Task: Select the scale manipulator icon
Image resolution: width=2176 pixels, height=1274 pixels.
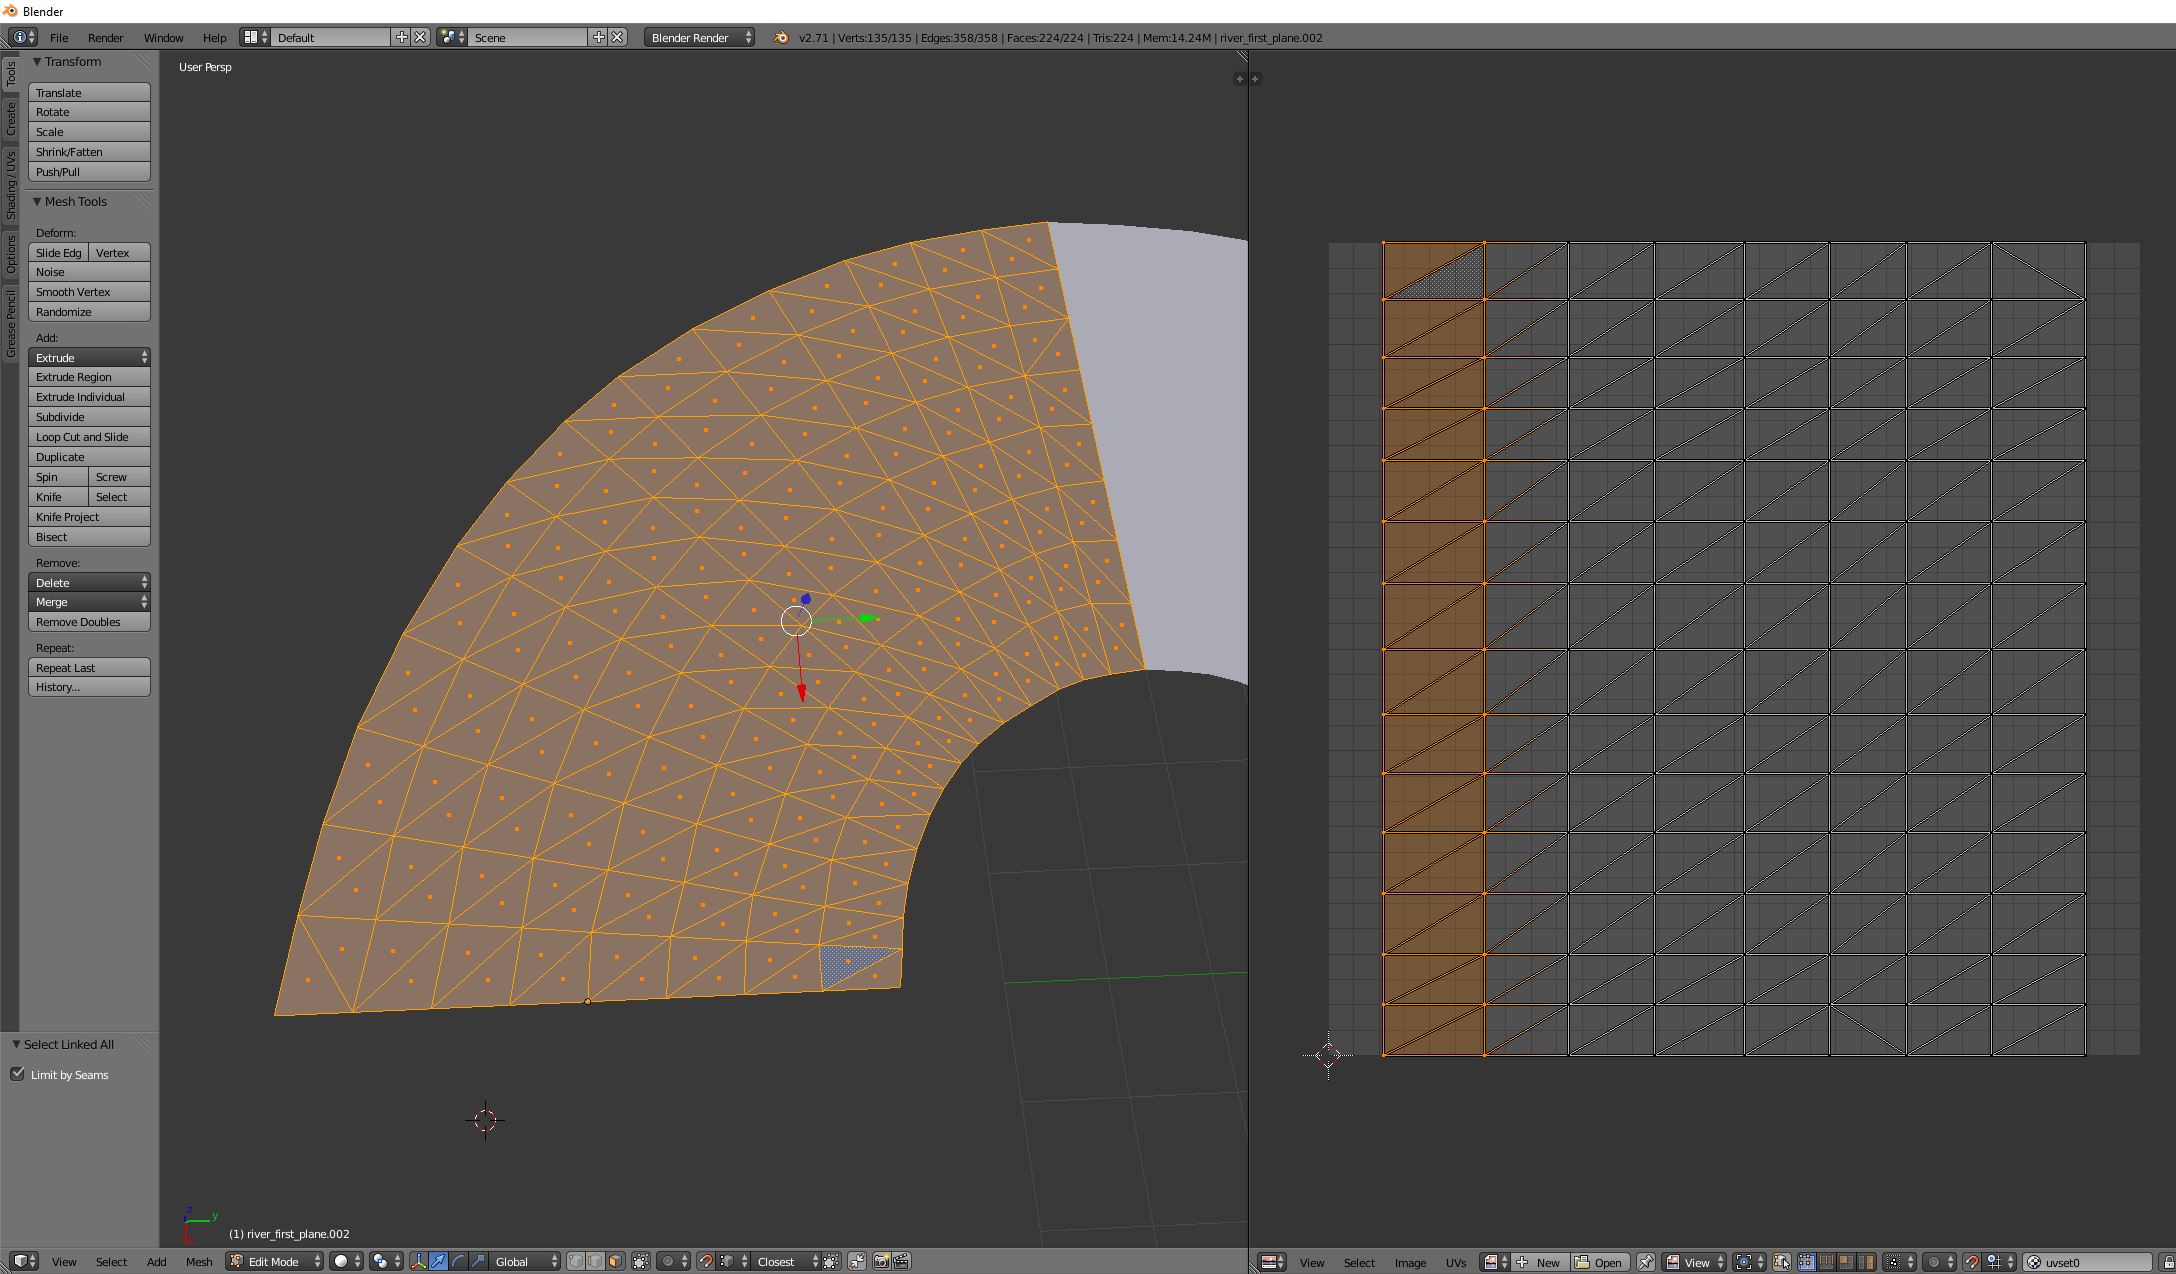Action: coord(478,1261)
